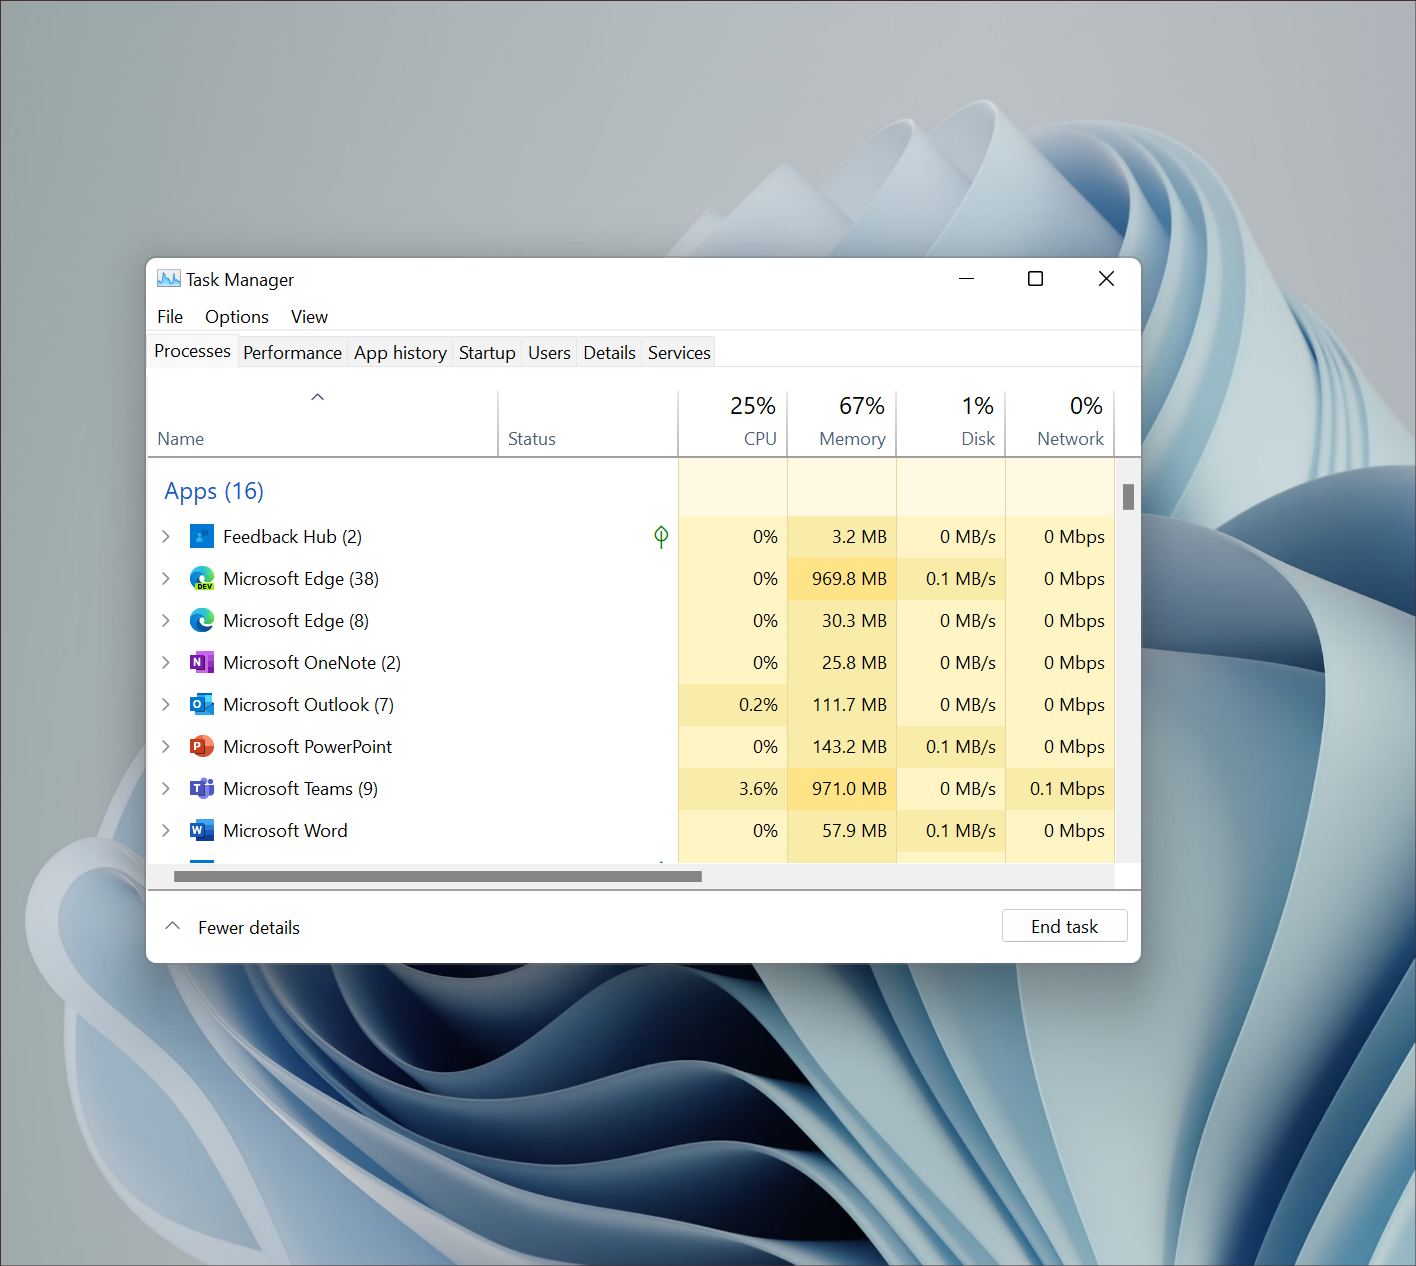Click the 0.1 Mbps network value
1416x1266 pixels.
pos(1067,789)
